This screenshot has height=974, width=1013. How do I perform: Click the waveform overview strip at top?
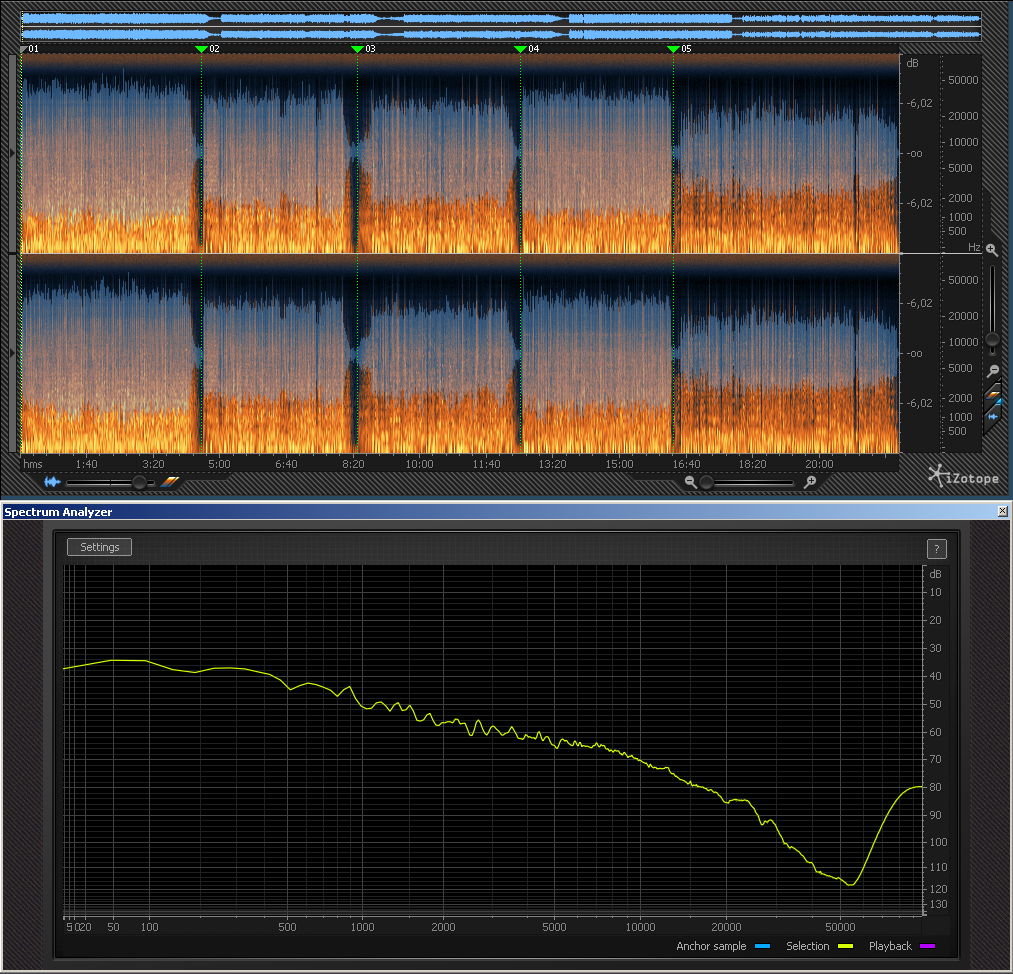500,26
